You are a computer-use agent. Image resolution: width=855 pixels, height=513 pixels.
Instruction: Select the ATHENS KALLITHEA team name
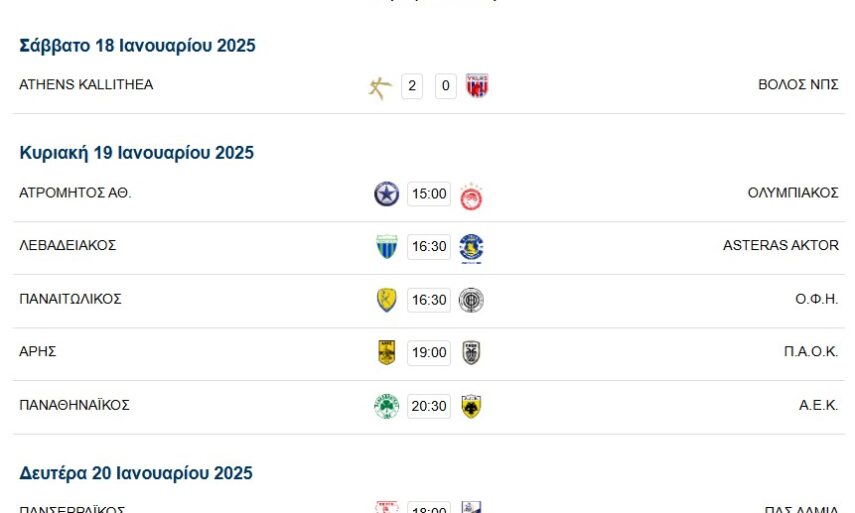tap(86, 85)
